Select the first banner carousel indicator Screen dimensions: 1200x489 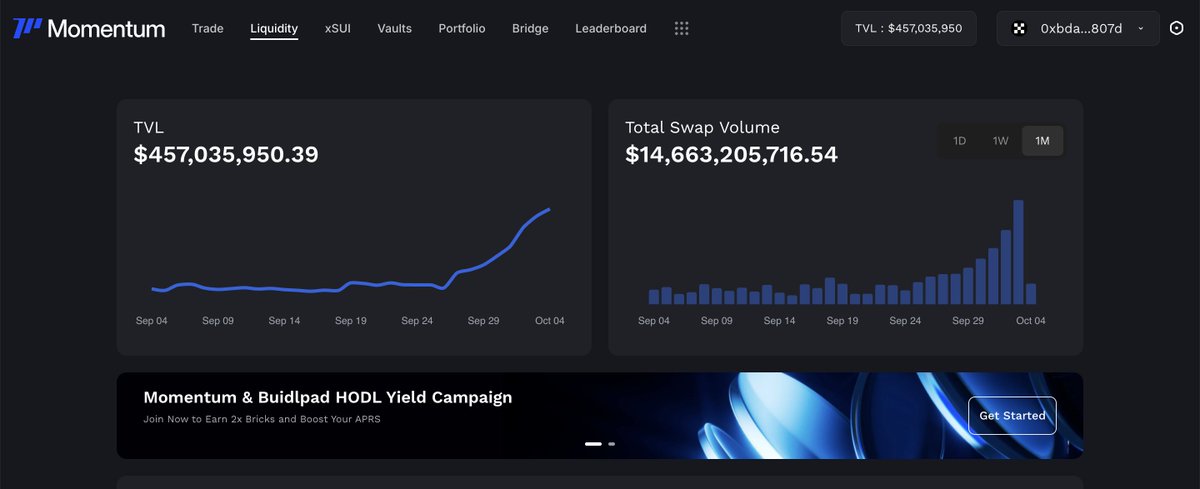point(593,443)
